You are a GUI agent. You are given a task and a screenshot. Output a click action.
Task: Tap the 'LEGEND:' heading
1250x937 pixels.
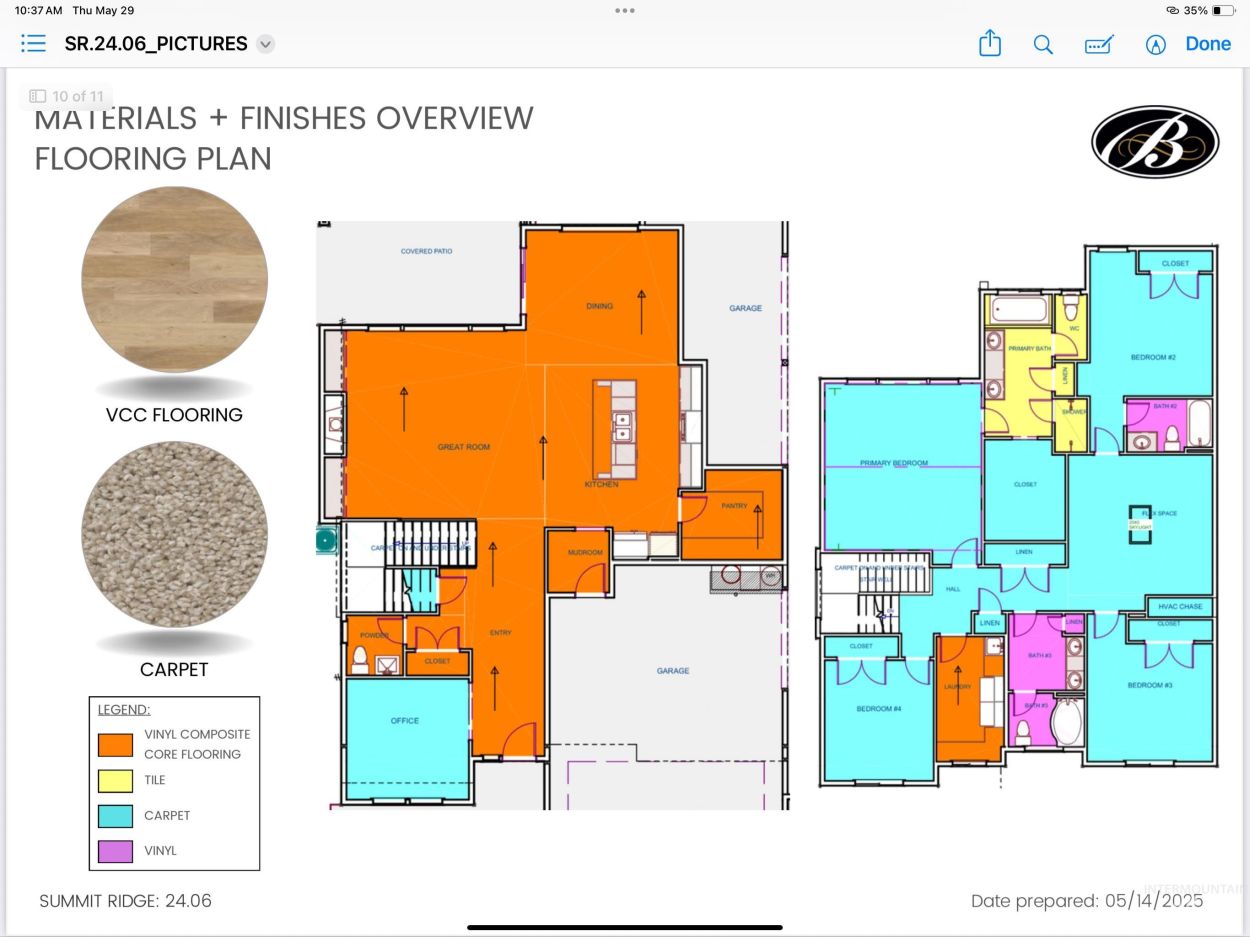[124, 710]
